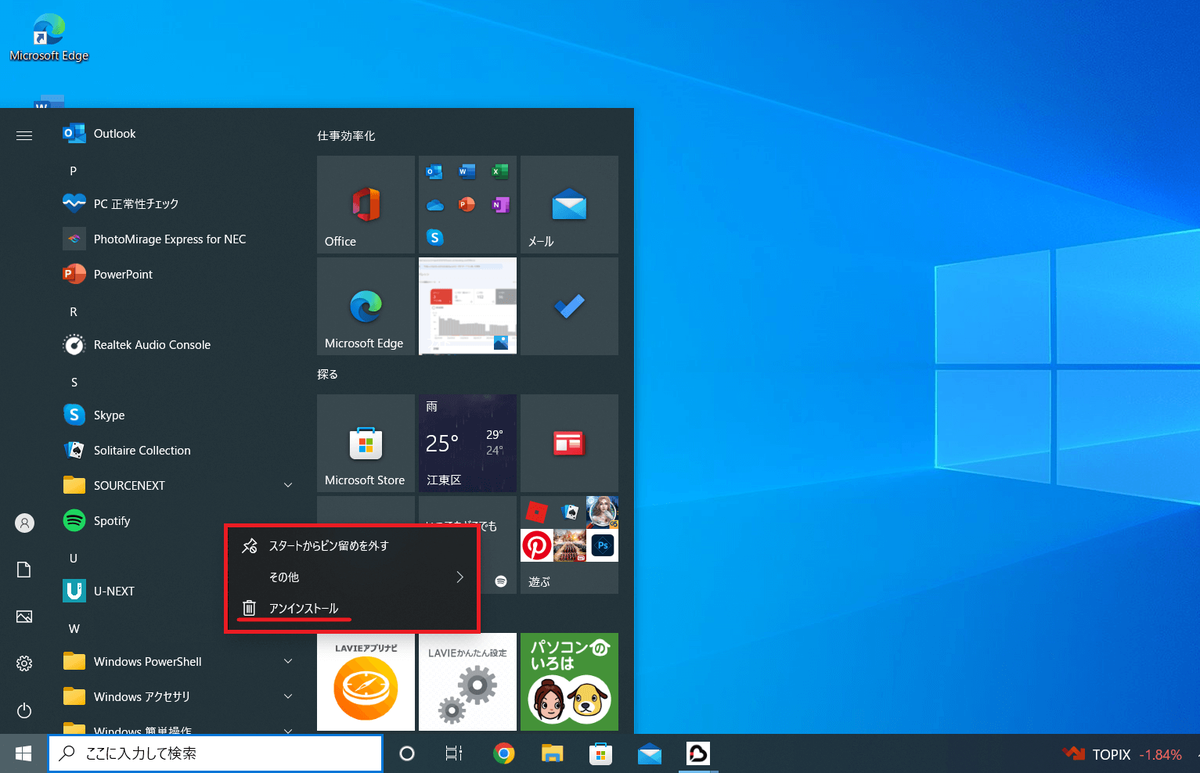Focus the ここに入力して検索 search box
Viewport: 1200px width, 773px height.
click(215, 753)
